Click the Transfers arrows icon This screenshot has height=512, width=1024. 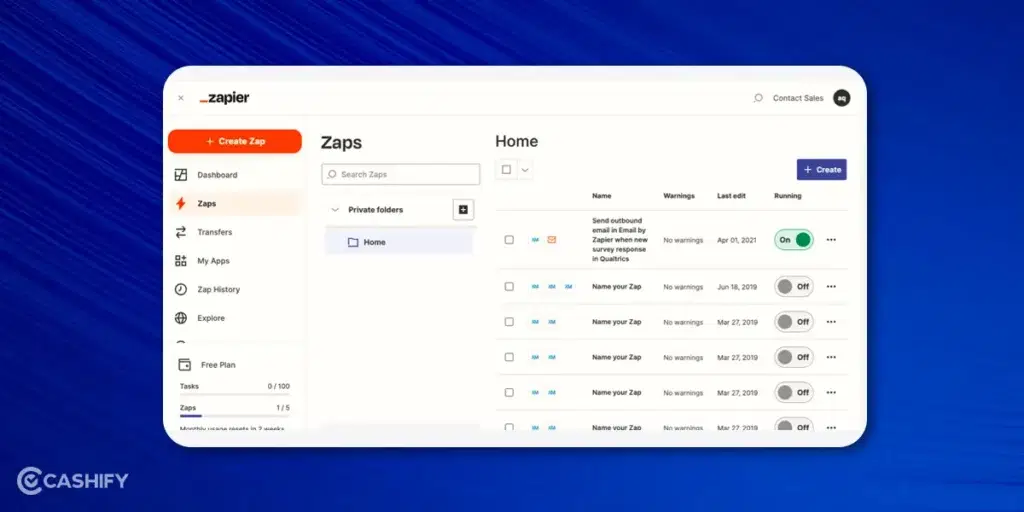coord(181,232)
